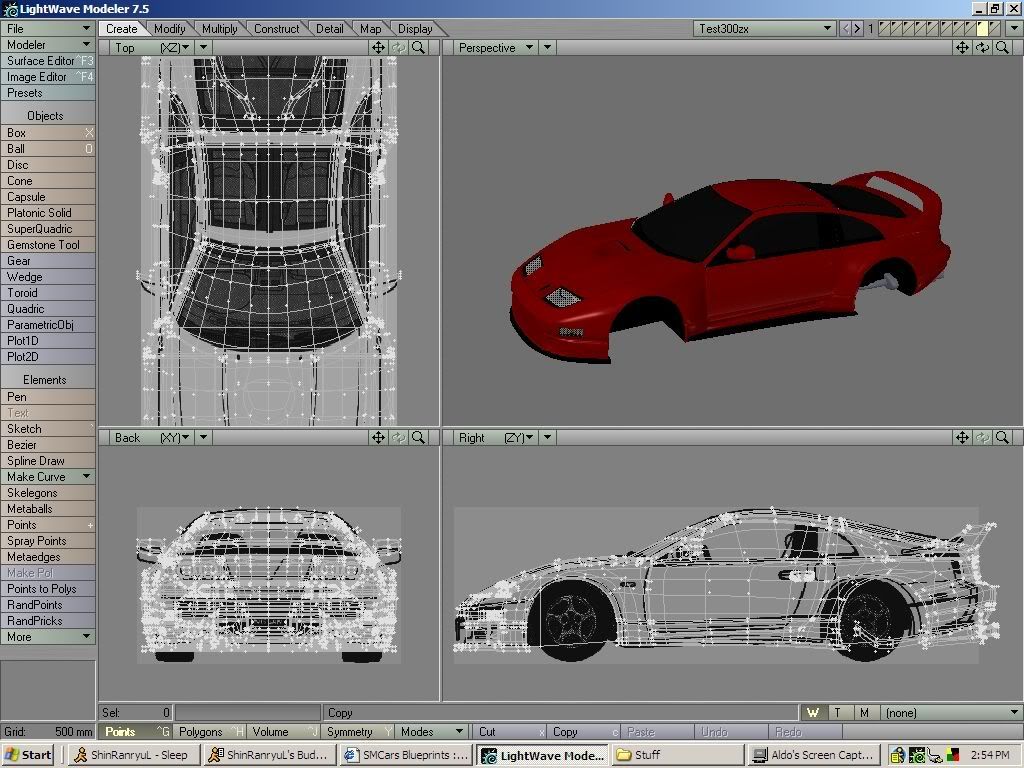Click the zoom magnifier in Right viewport

point(1002,437)
